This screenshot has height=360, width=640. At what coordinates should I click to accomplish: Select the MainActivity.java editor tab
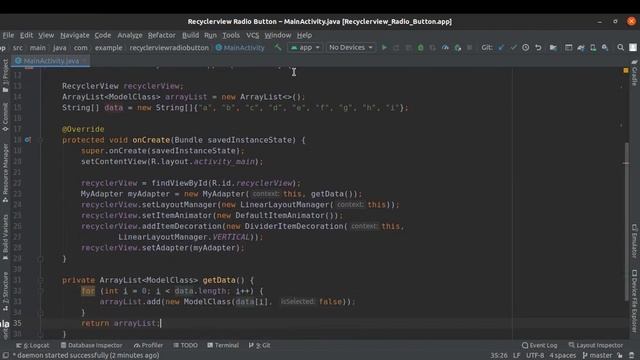(x=51, y=61)
